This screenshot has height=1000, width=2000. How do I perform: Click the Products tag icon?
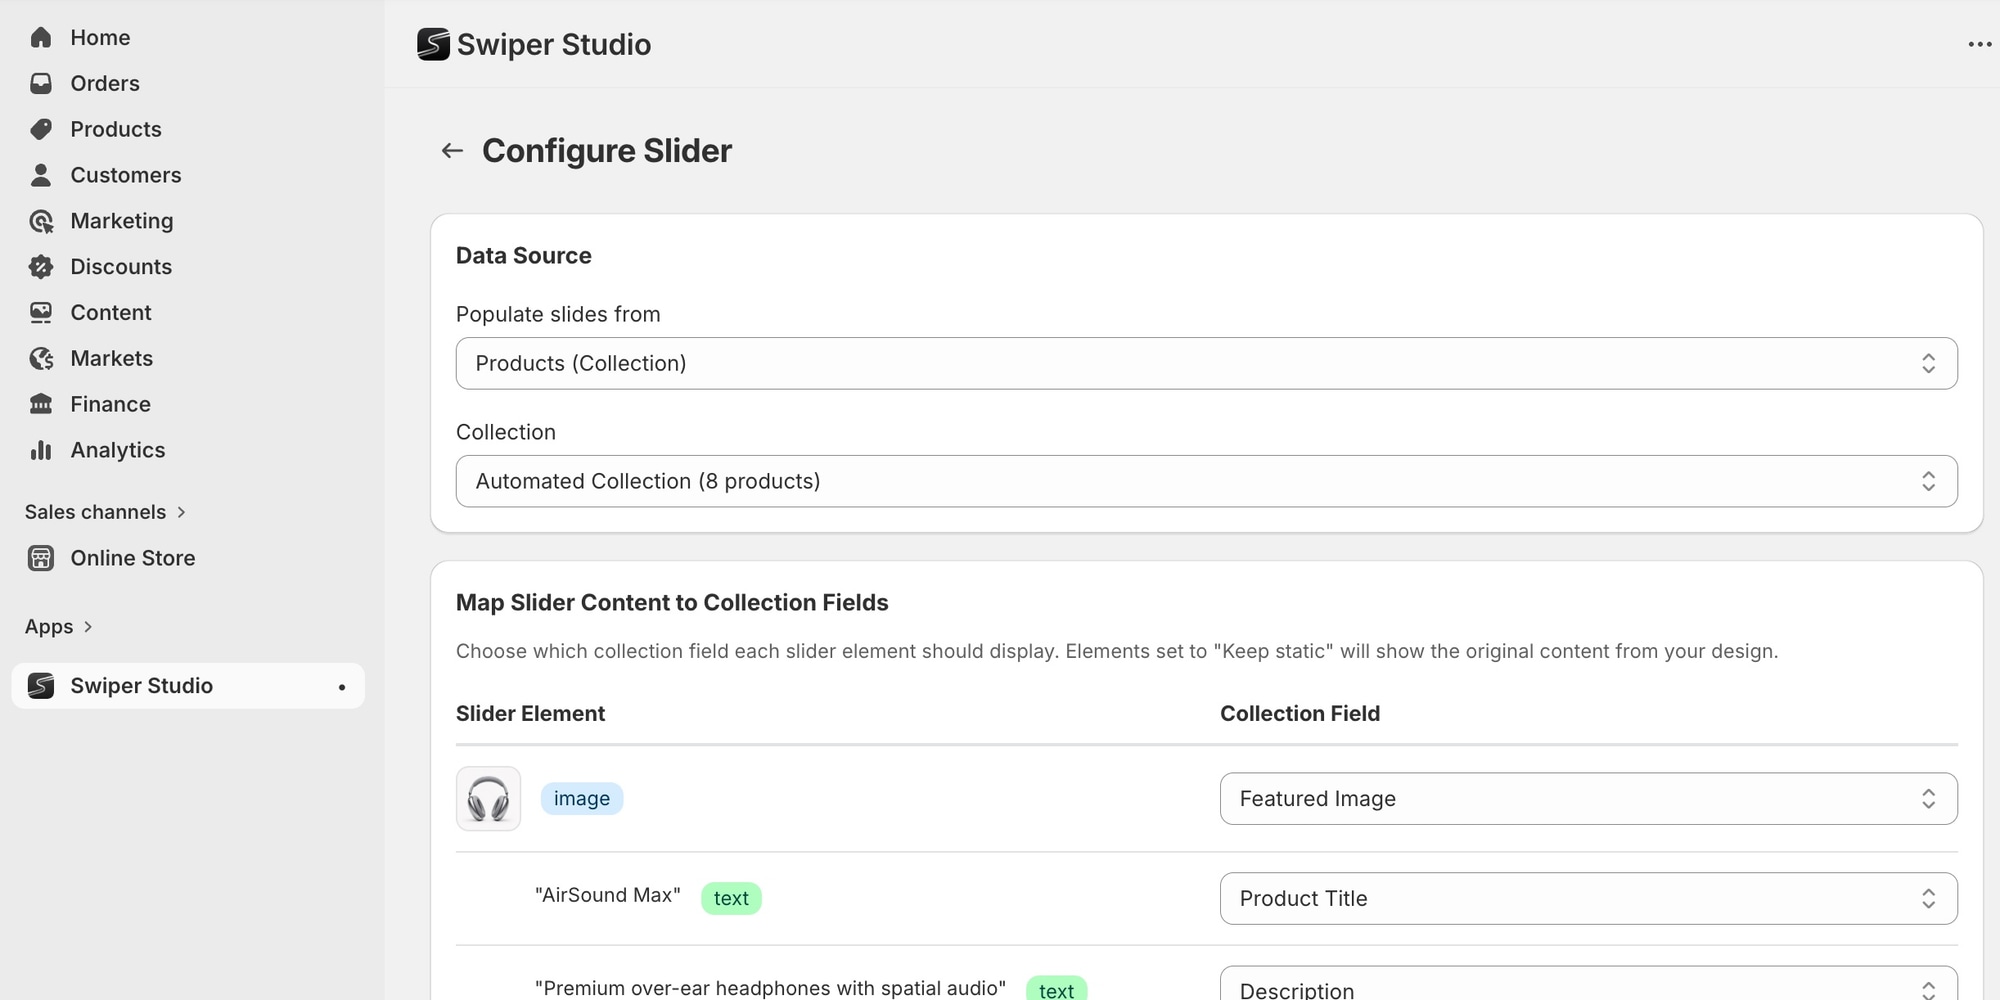point(41,130)
